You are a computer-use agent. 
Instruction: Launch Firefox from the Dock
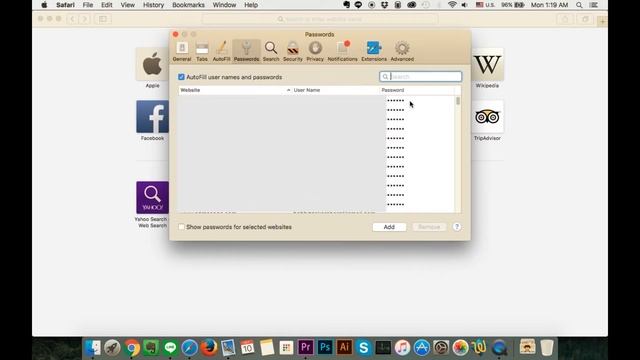tap(209, 348)
